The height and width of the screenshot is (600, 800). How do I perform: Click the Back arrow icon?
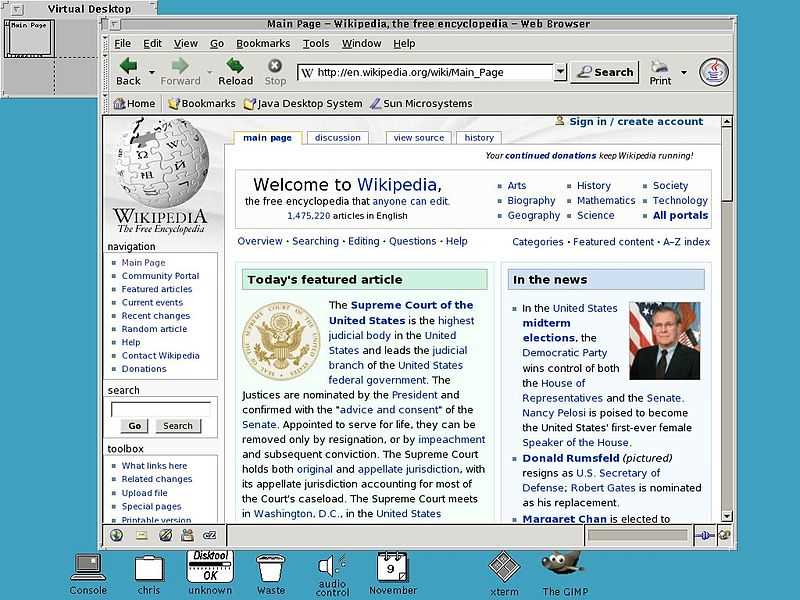point(128,66)
